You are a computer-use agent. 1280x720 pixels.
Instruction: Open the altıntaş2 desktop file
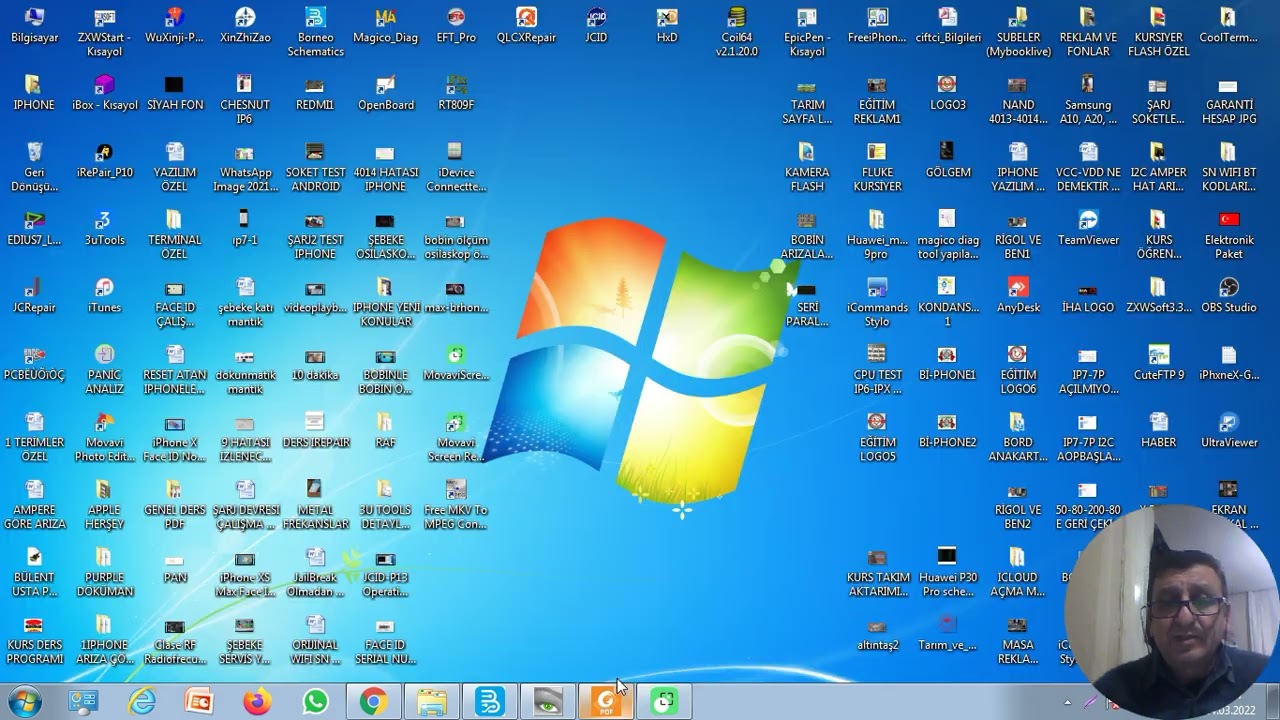pyautogui.click(x=877, y=634)
